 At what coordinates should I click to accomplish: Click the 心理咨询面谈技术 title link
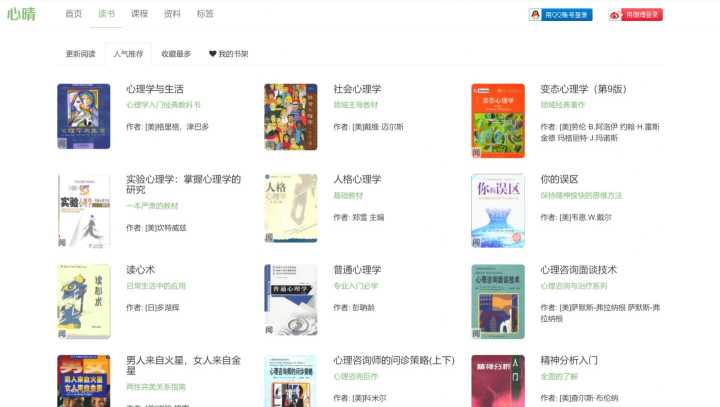pos(579,270)
